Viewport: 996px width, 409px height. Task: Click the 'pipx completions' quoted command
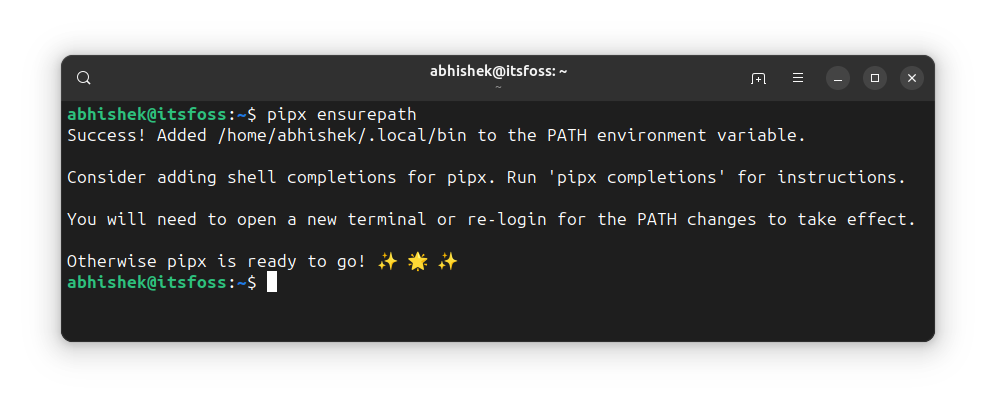pyautogui.click(x=642, y=178)
